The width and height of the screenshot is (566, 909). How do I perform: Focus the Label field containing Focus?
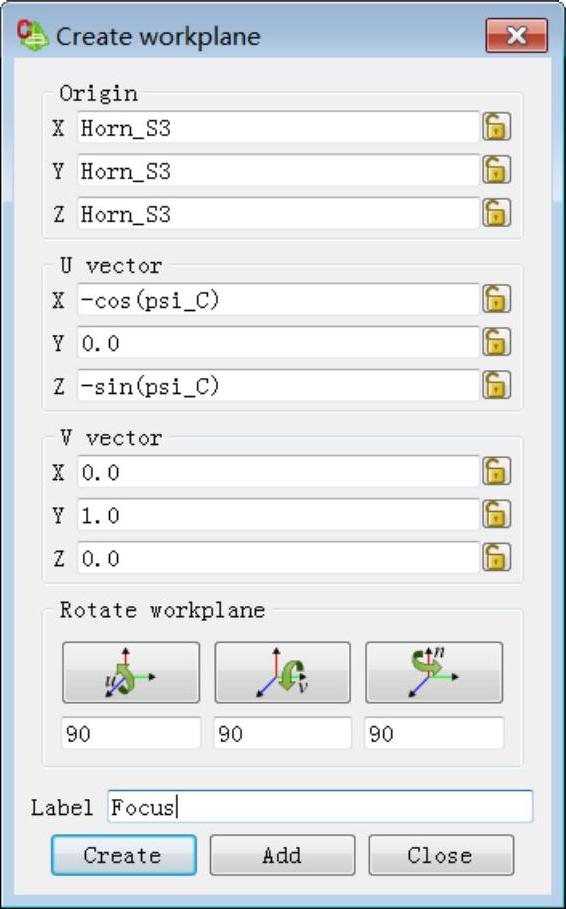tap(320, 806)
